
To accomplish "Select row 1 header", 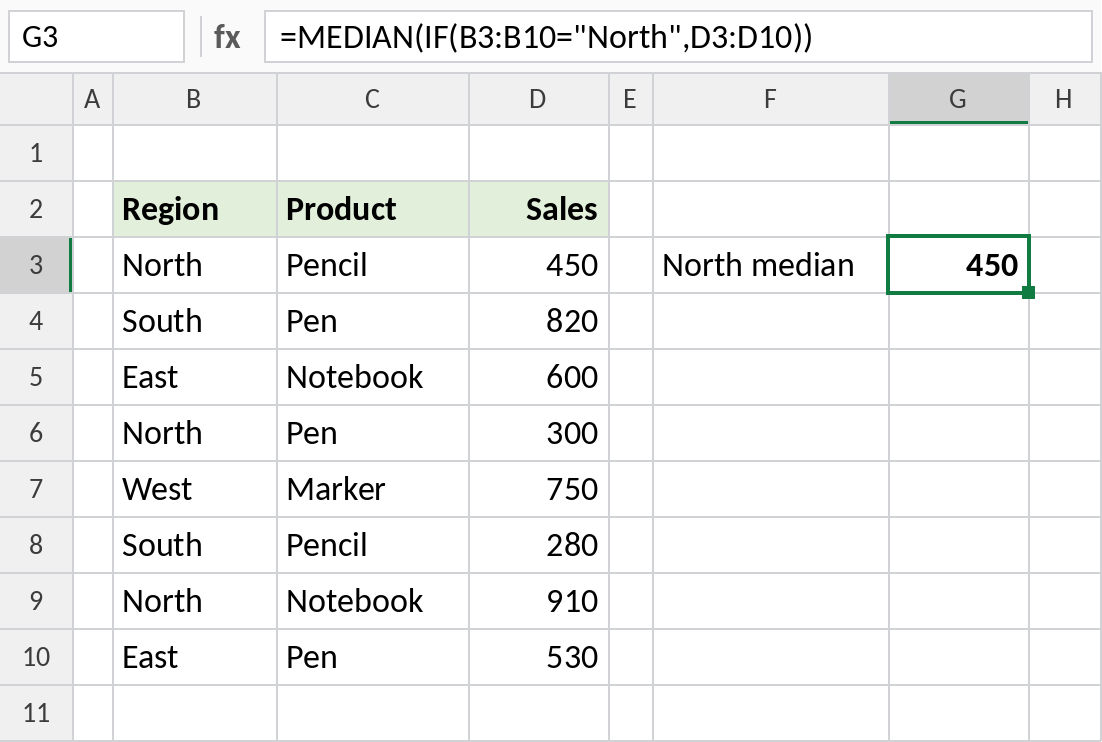I will pos(36,153).
